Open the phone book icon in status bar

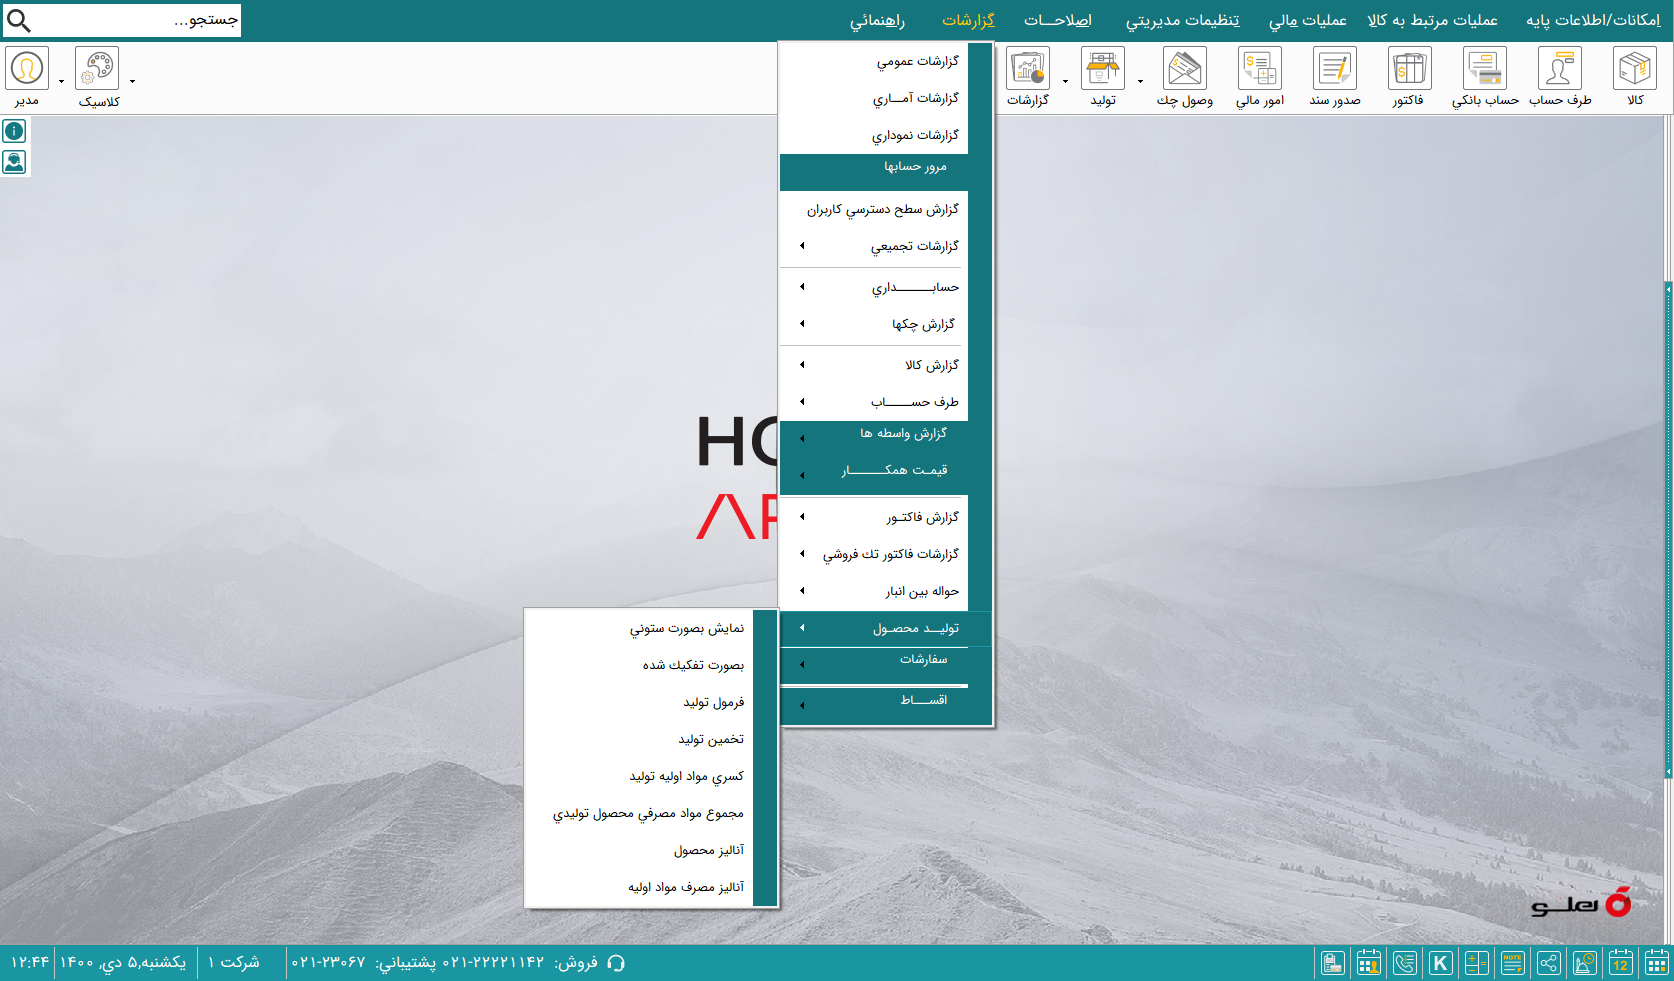(x=1404, y=963)
